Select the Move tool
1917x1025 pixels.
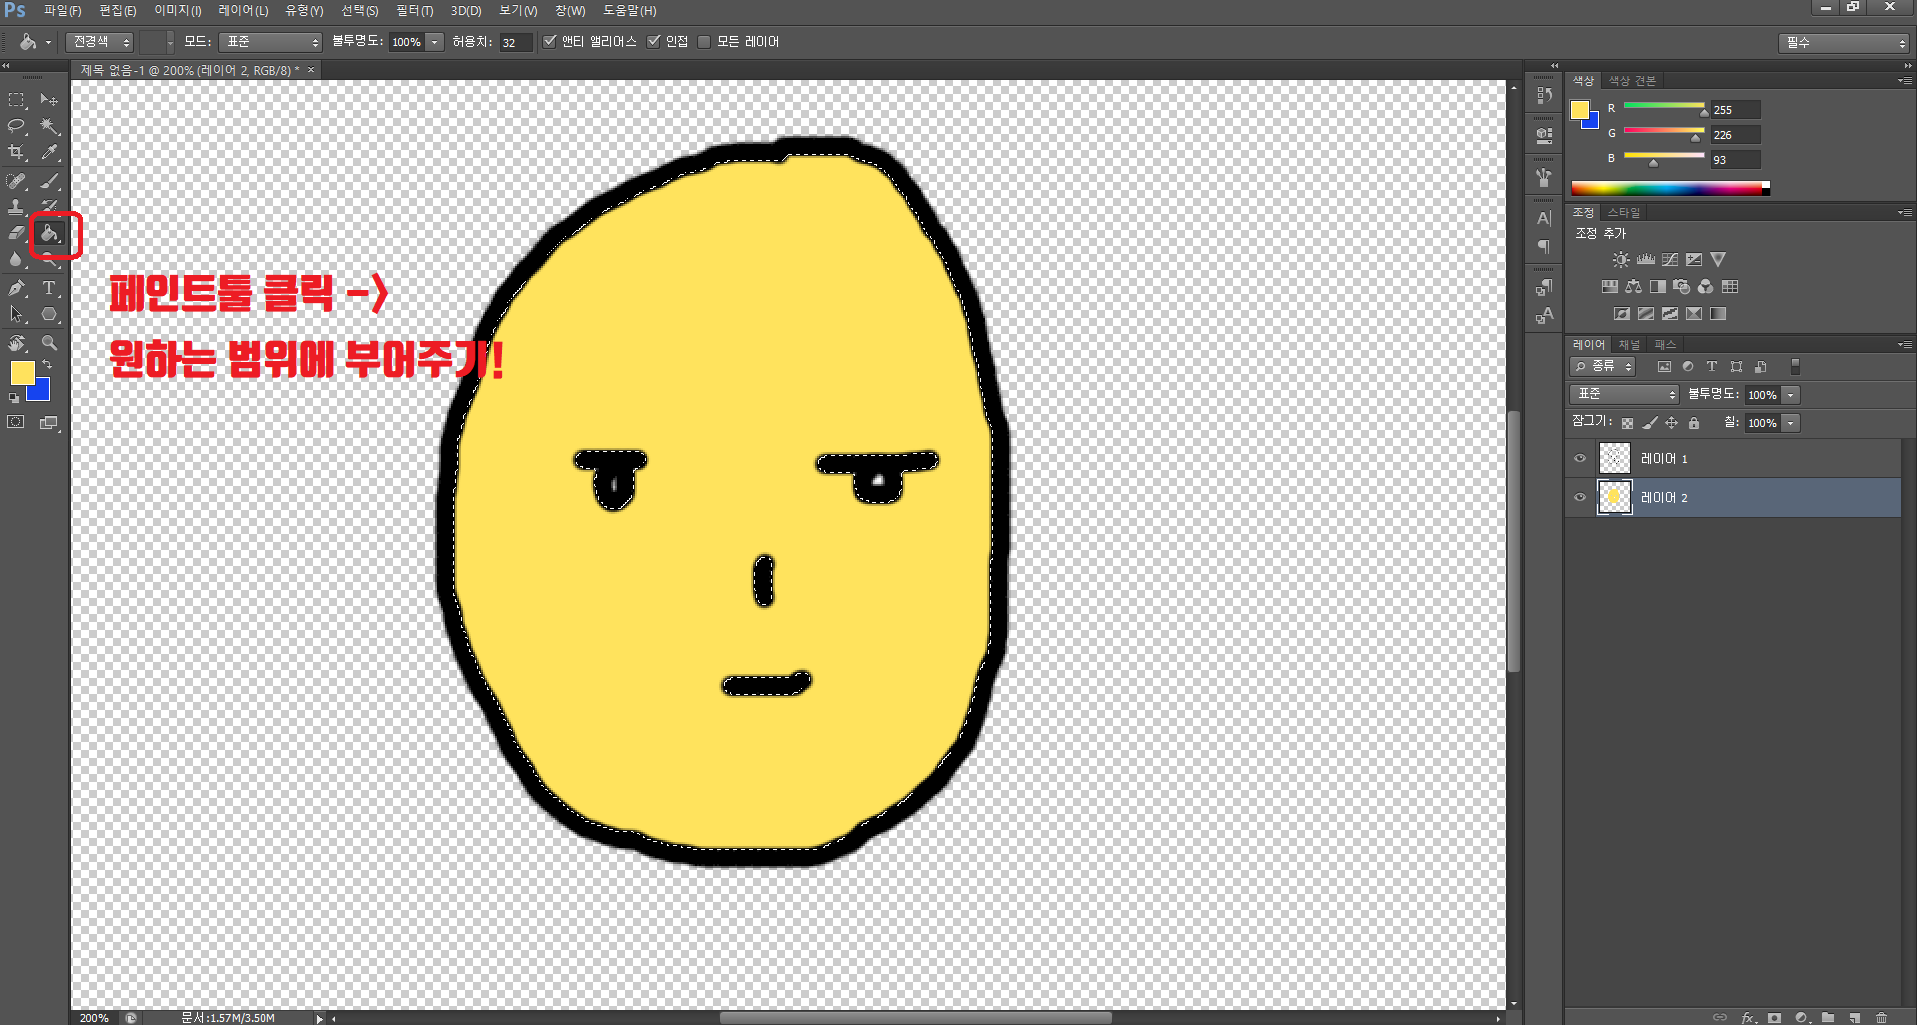[49, 100]
